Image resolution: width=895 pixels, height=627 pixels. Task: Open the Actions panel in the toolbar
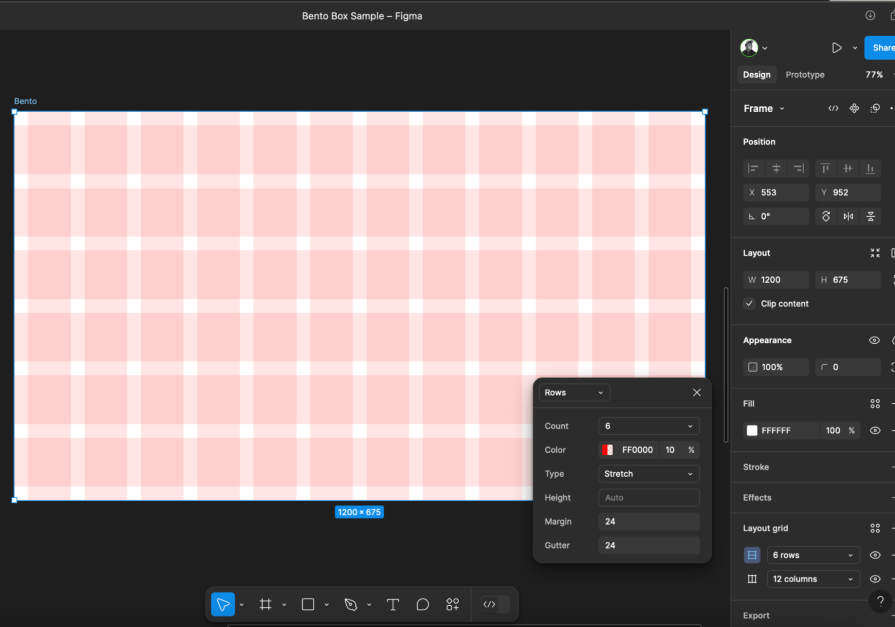pyautogui.click(x=452, y=604)
